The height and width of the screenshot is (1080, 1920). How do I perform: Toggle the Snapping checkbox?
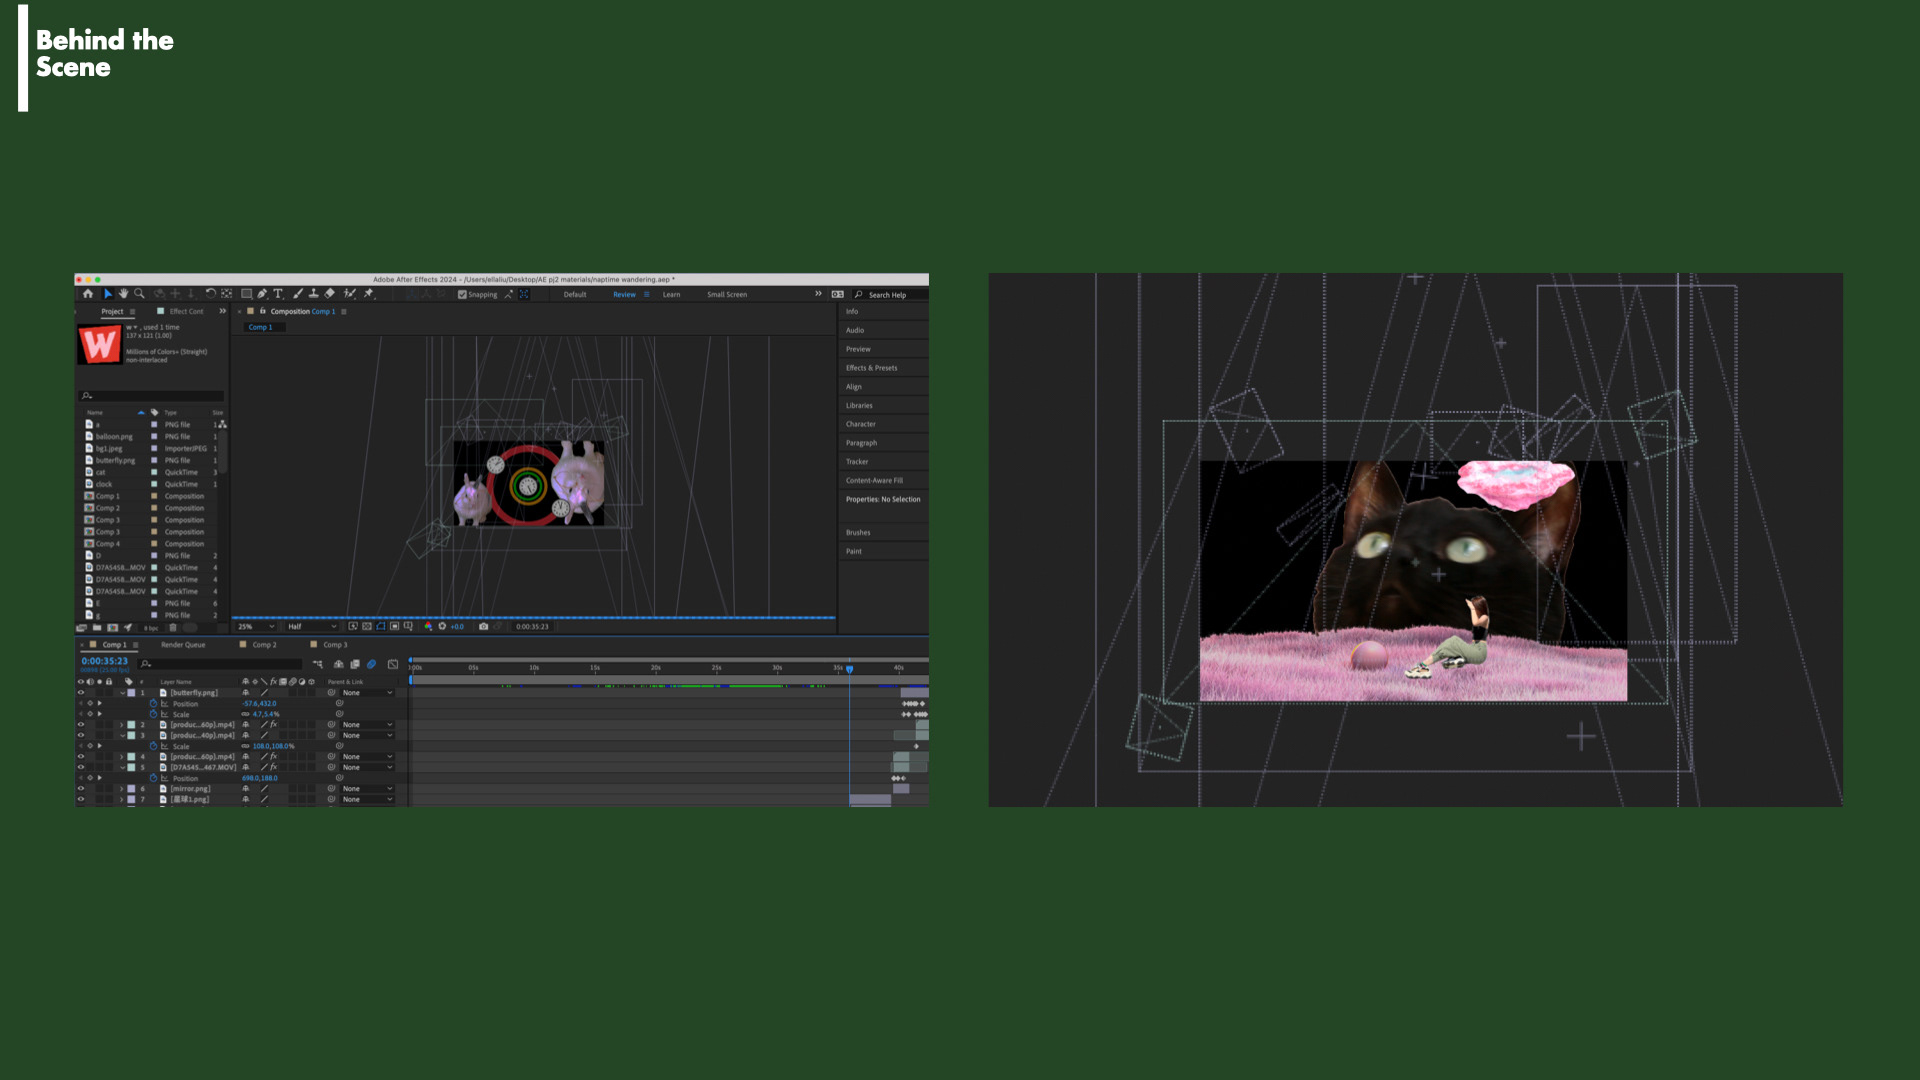coord(462,295)
